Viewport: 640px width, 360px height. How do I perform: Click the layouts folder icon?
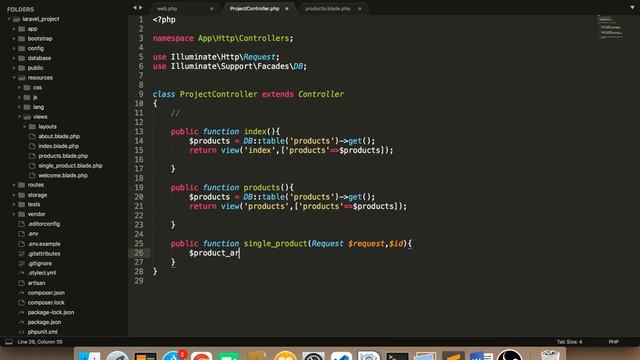coord(32,127)
